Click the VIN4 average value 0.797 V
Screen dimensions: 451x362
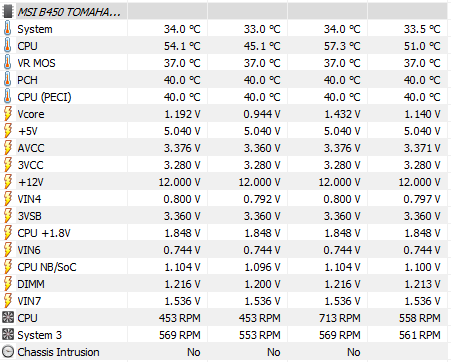[x=422, y=199]
